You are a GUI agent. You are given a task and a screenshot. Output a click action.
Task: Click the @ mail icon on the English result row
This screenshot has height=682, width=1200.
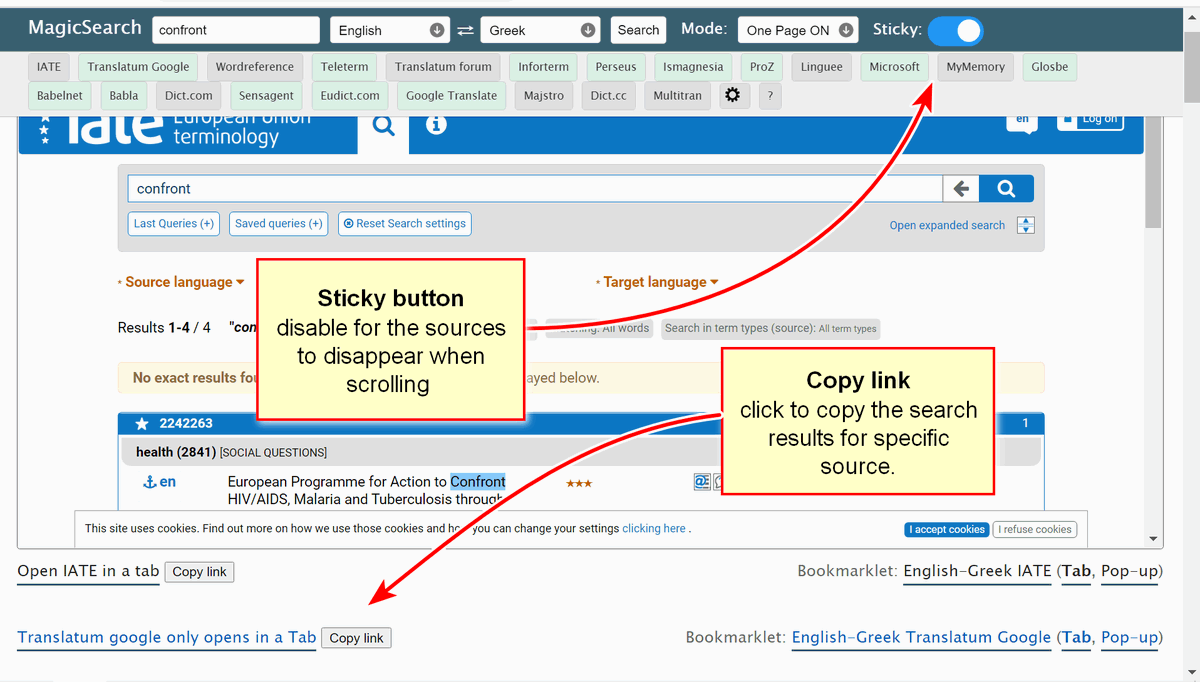(x=701, y=481)
